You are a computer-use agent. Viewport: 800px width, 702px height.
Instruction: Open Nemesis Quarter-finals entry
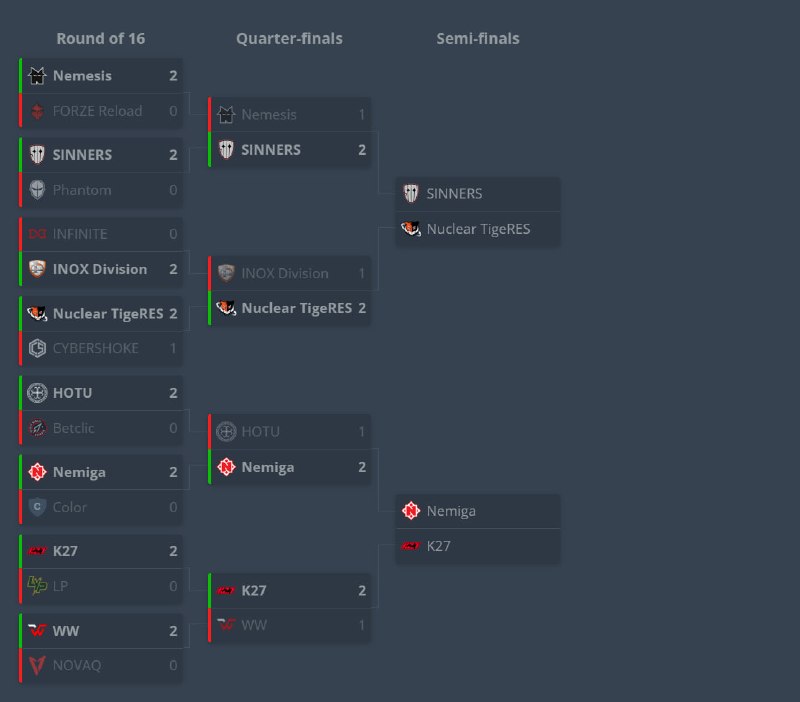coord(290,114)
